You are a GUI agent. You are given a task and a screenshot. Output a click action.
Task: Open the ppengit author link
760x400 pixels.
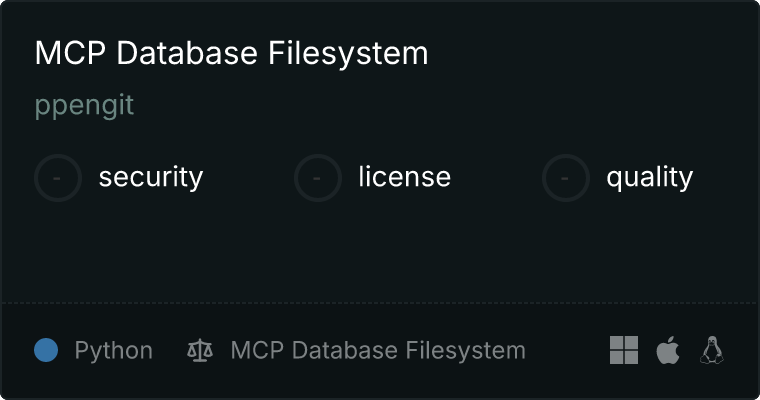pyautogui.click(x=84, y=106)
